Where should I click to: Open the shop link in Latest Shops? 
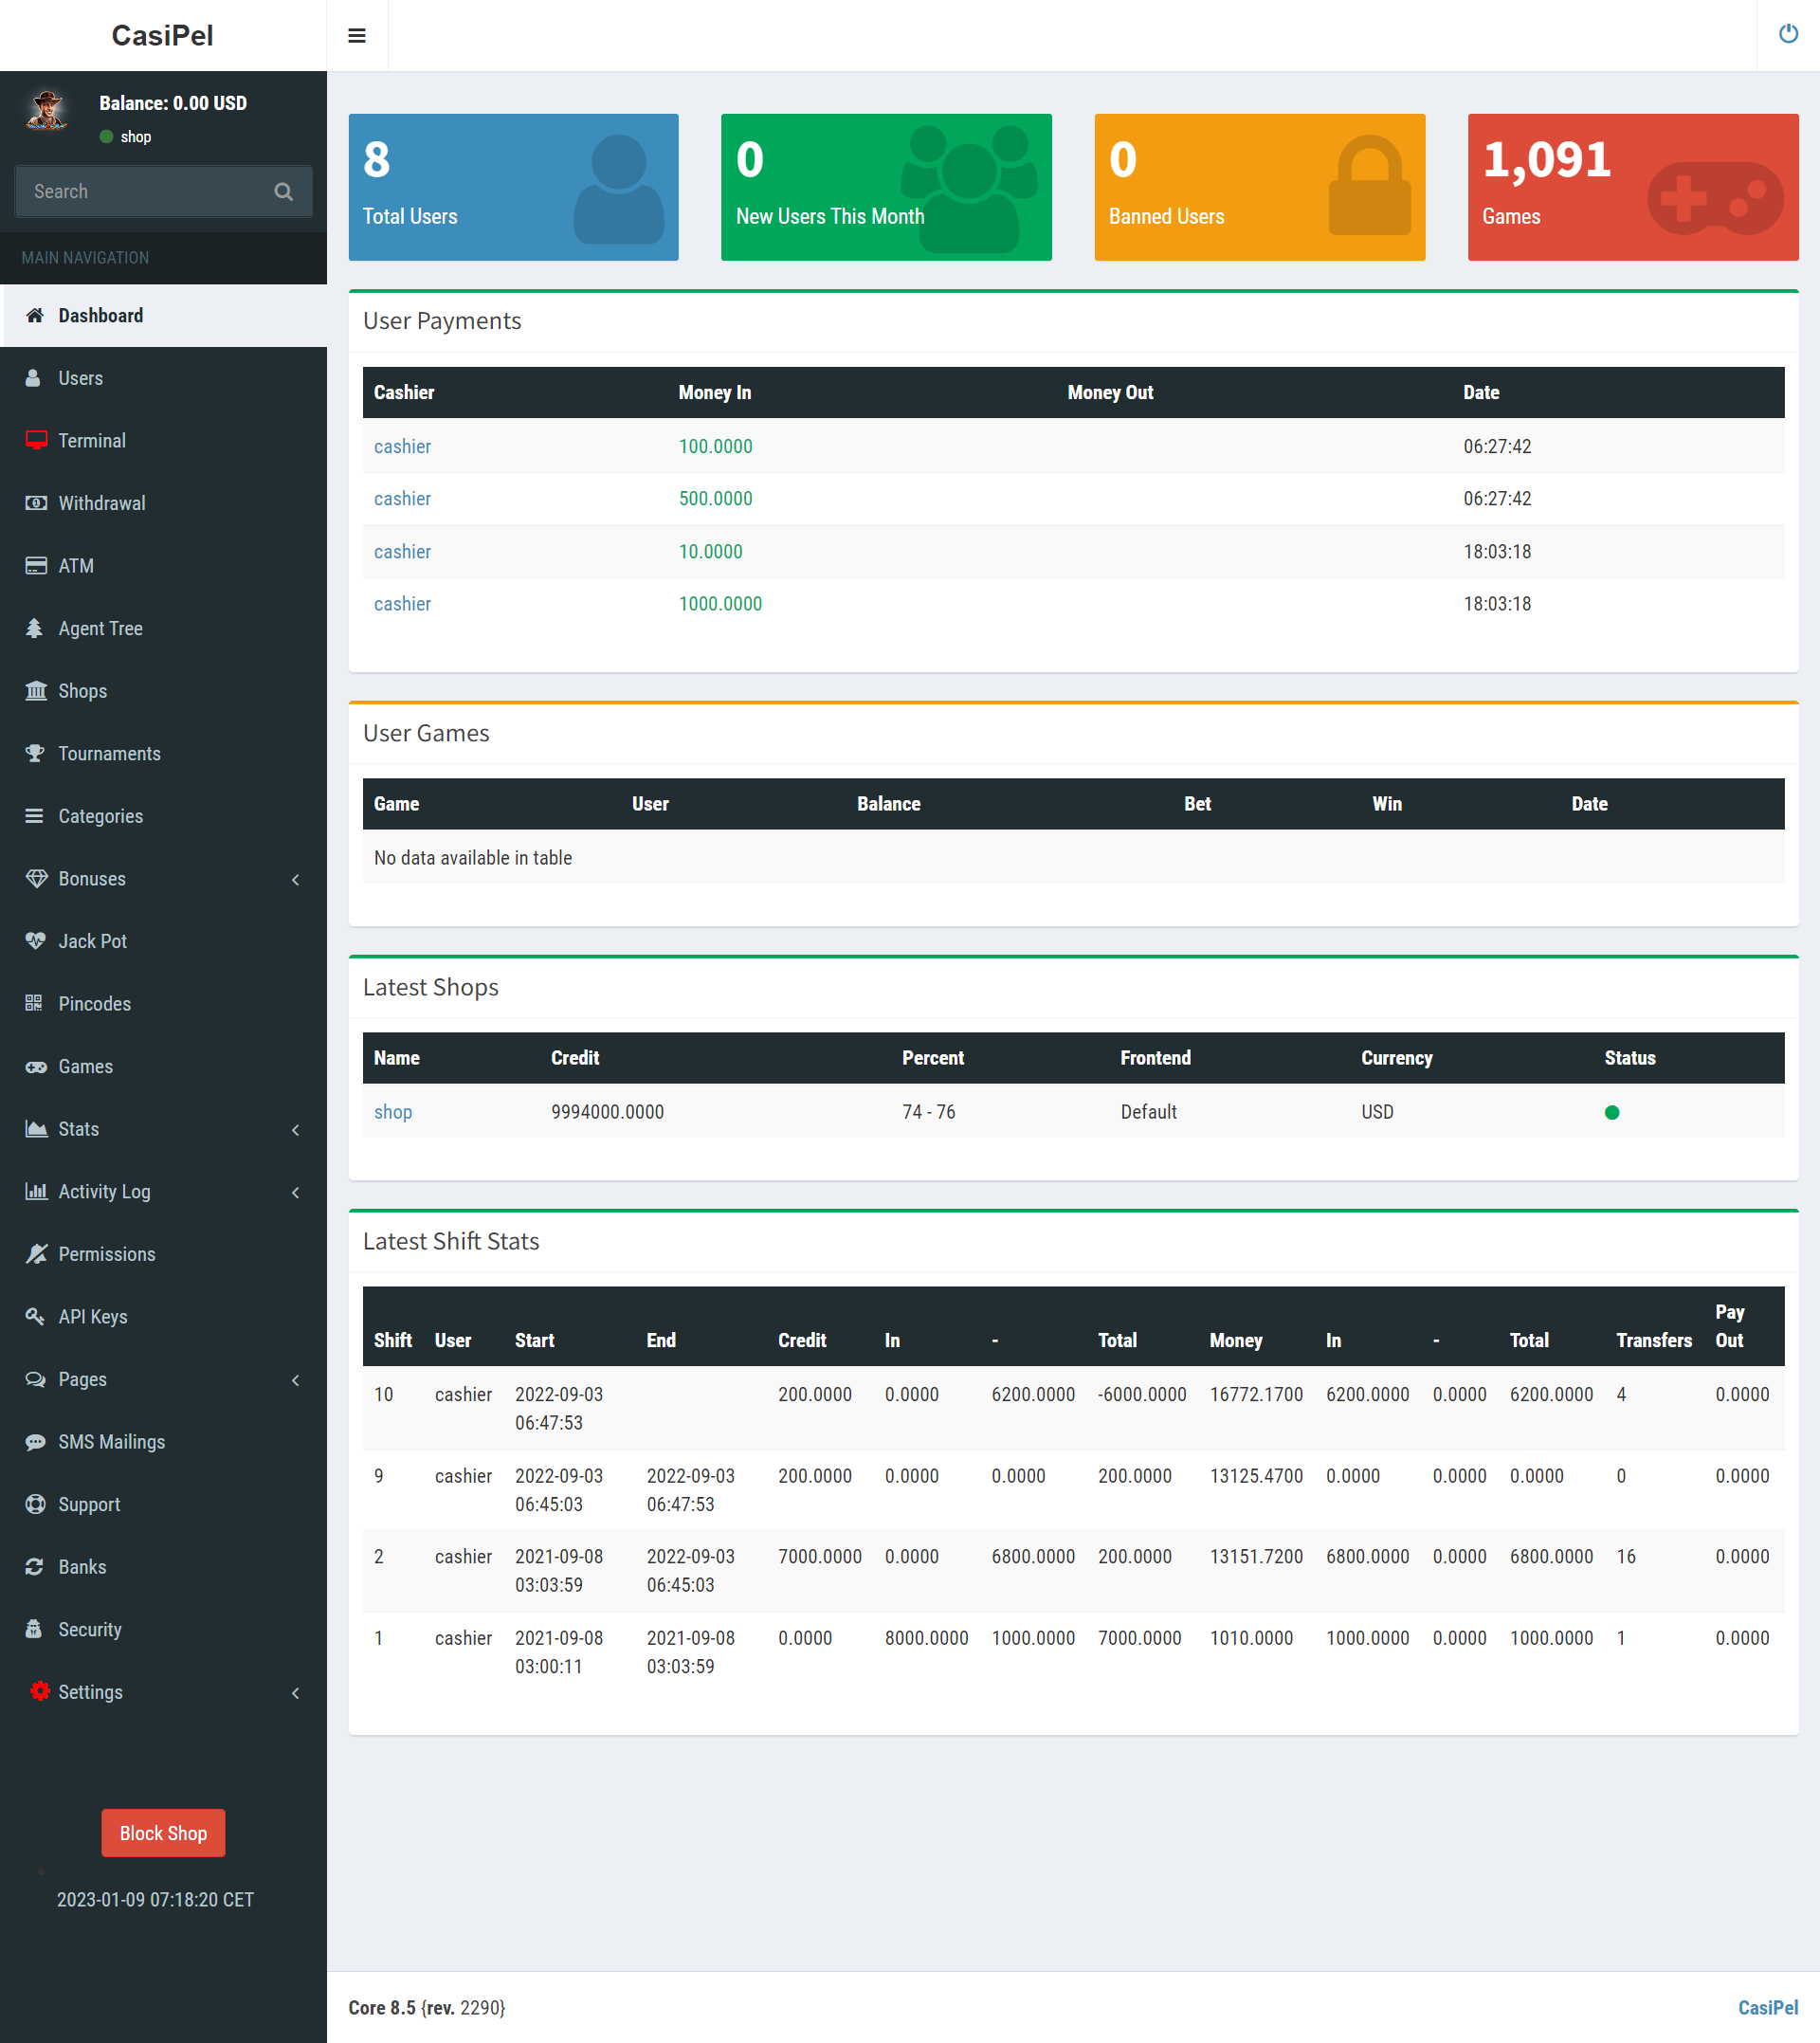pos(393,1112)
